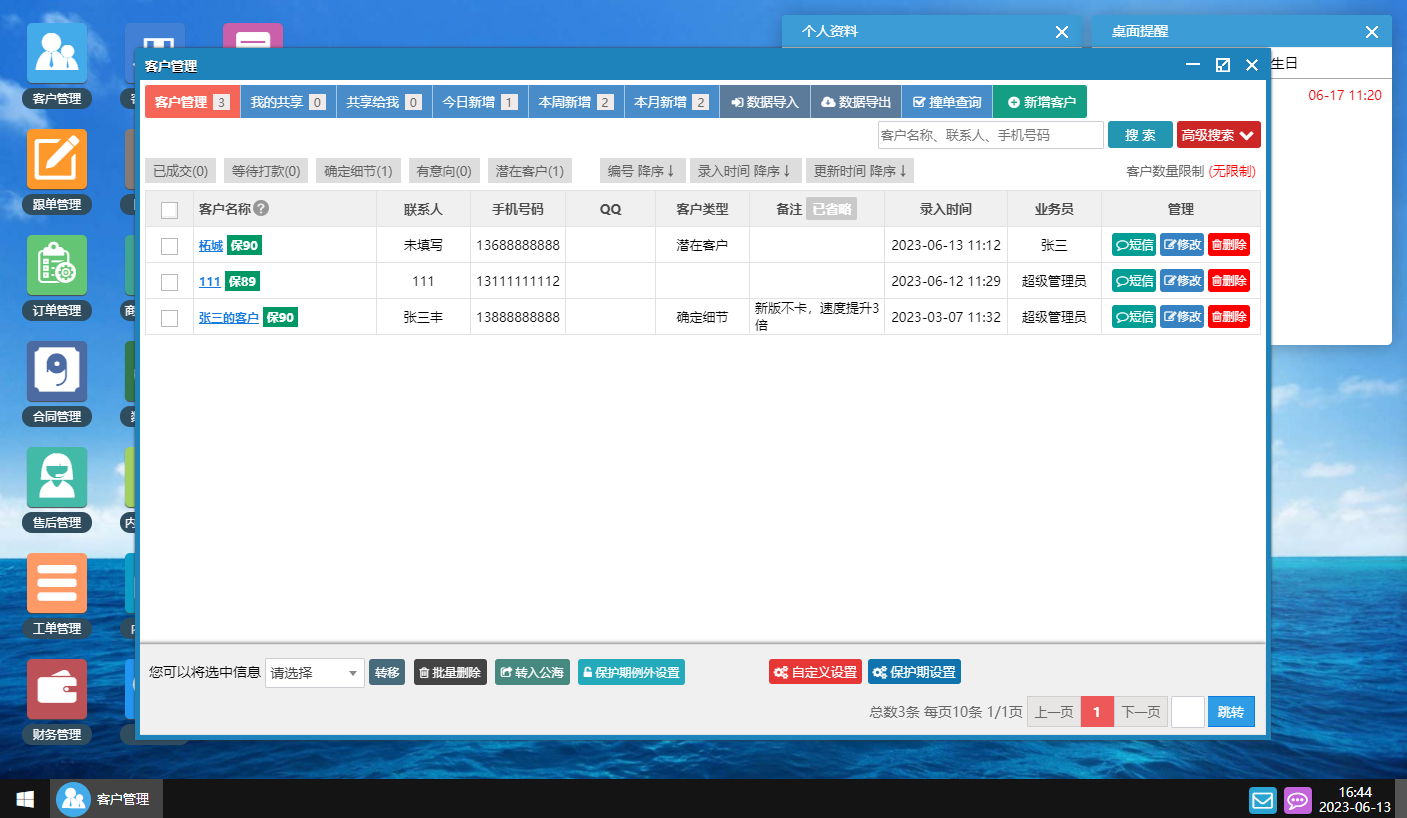Open the 售后管理 module

pos(57,477)
